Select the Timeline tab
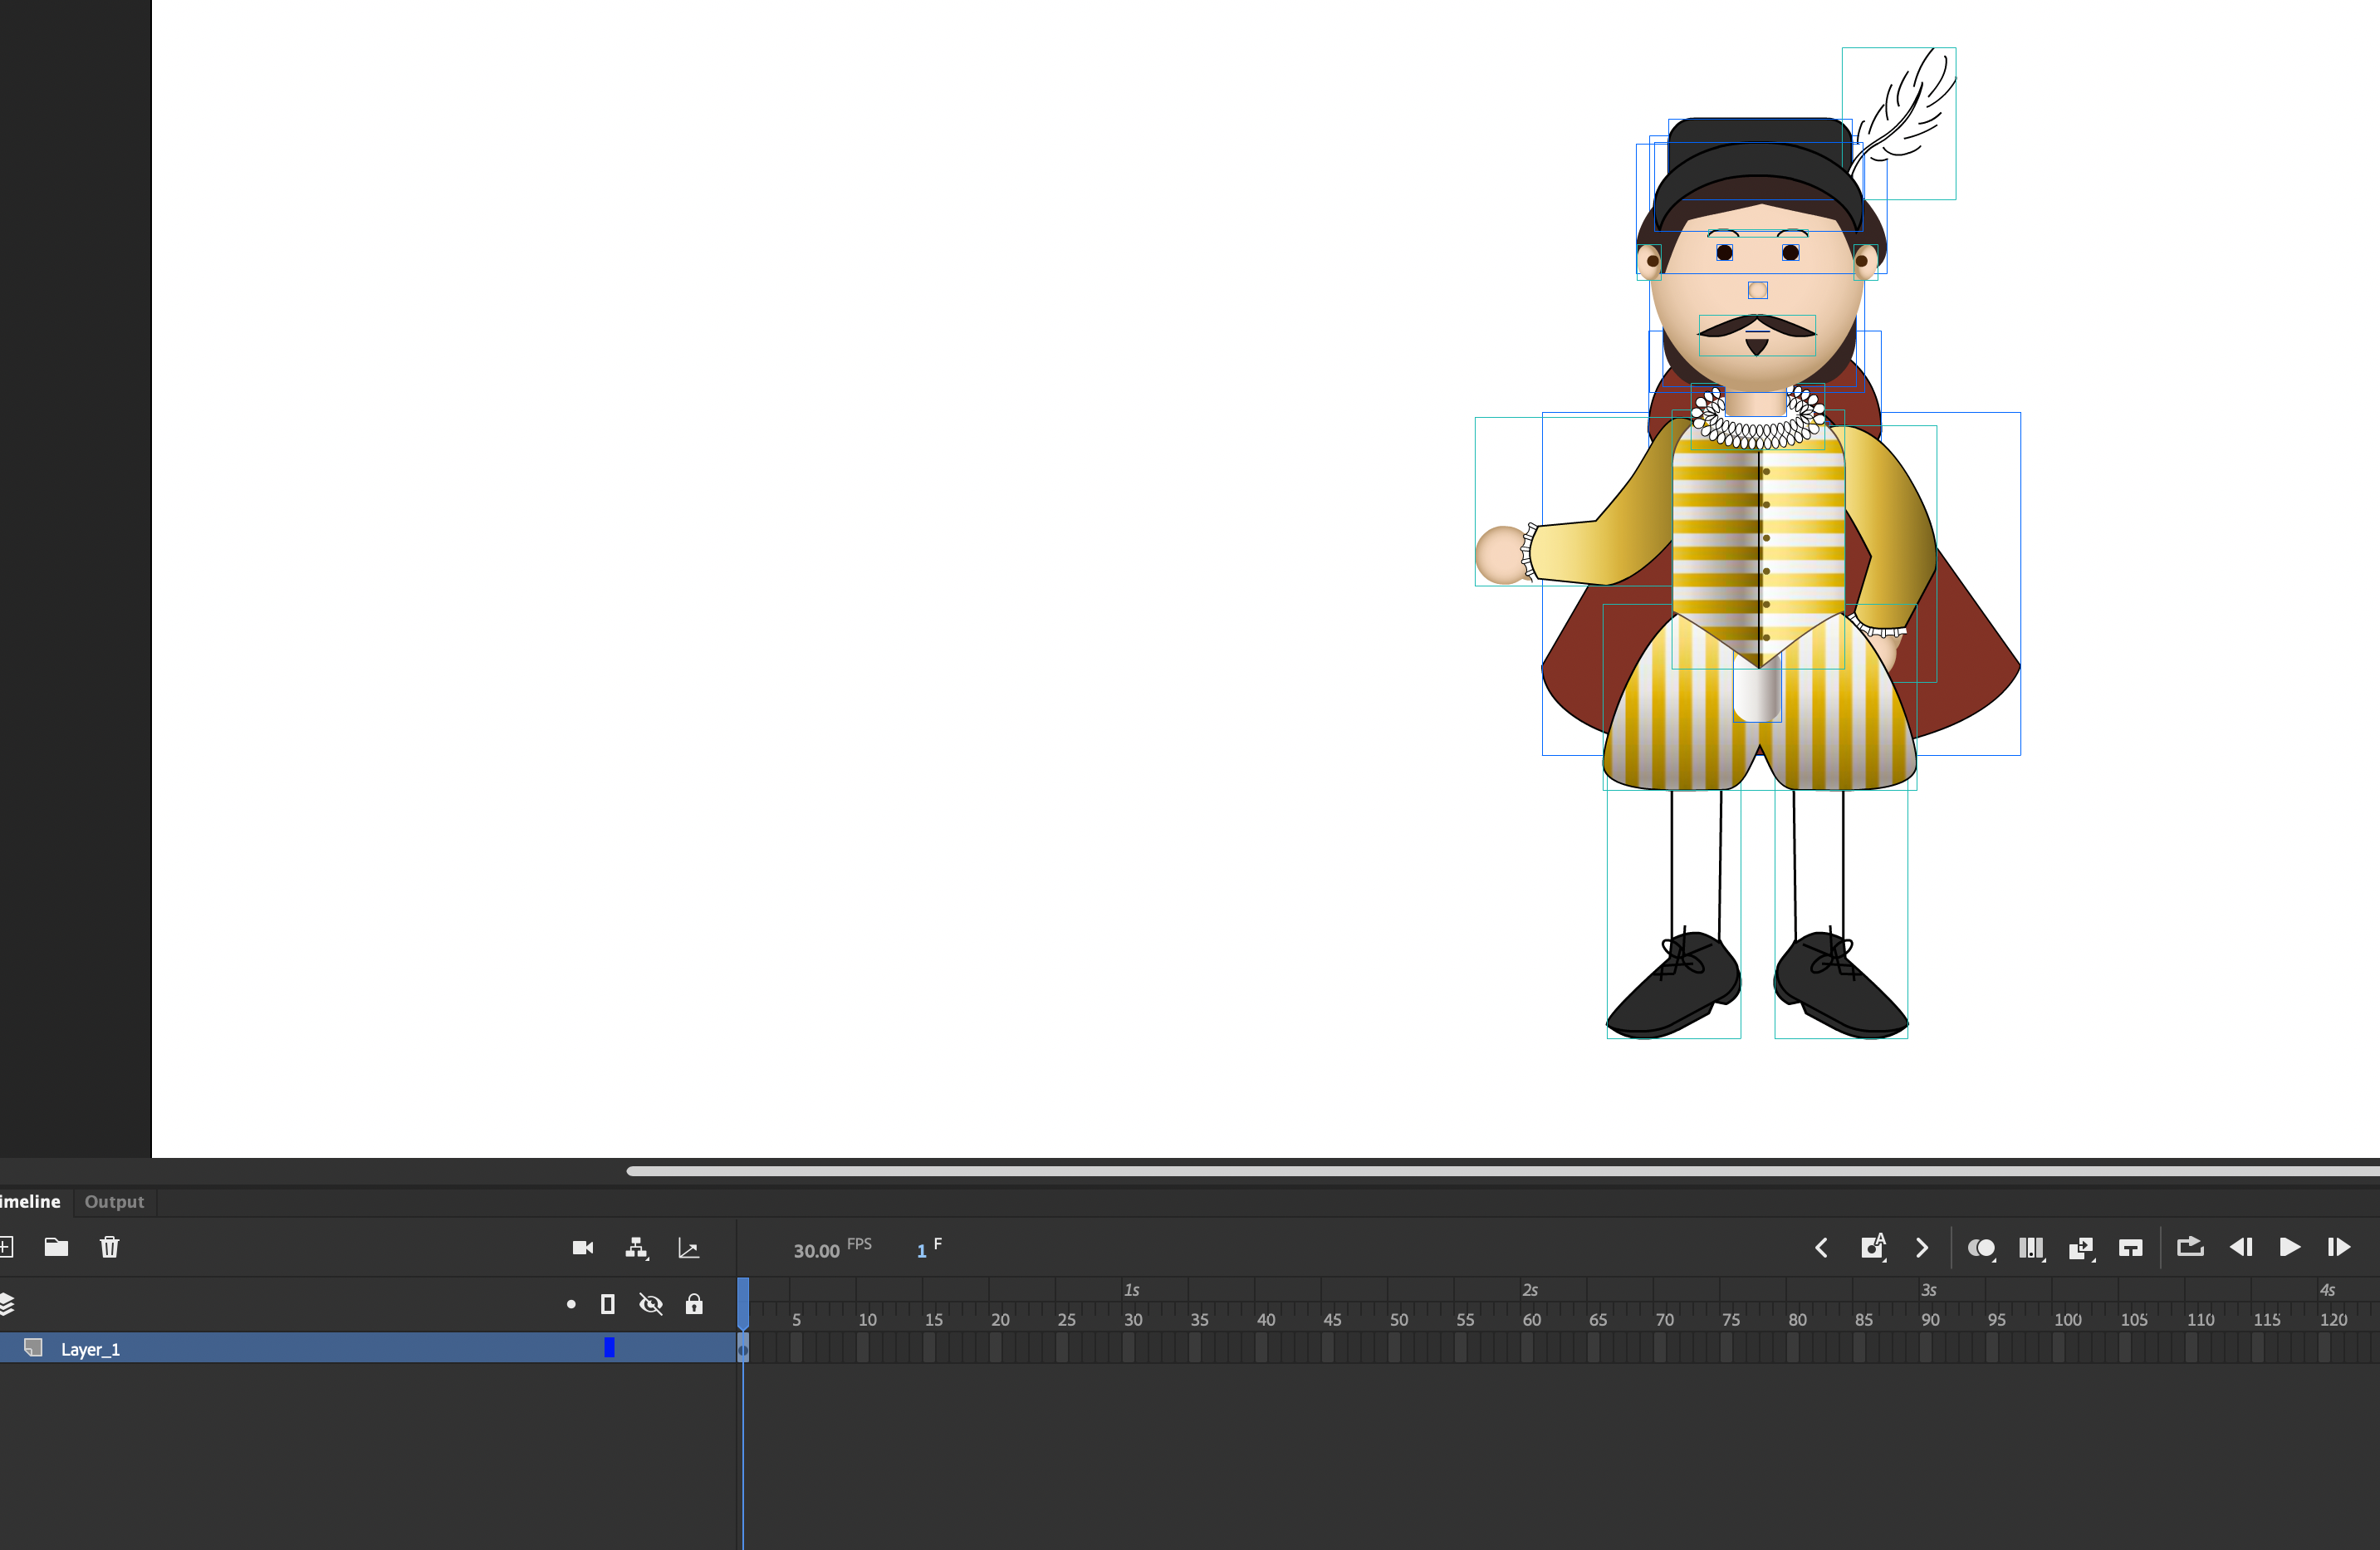This screenshot has height=1550, width=2380. [30, 1202]
